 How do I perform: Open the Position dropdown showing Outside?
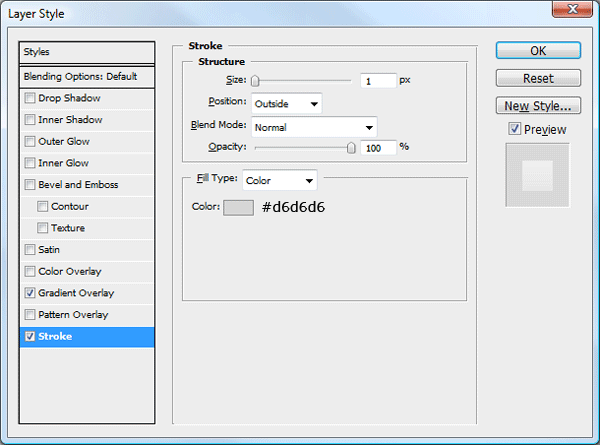[x=287, y=104]
